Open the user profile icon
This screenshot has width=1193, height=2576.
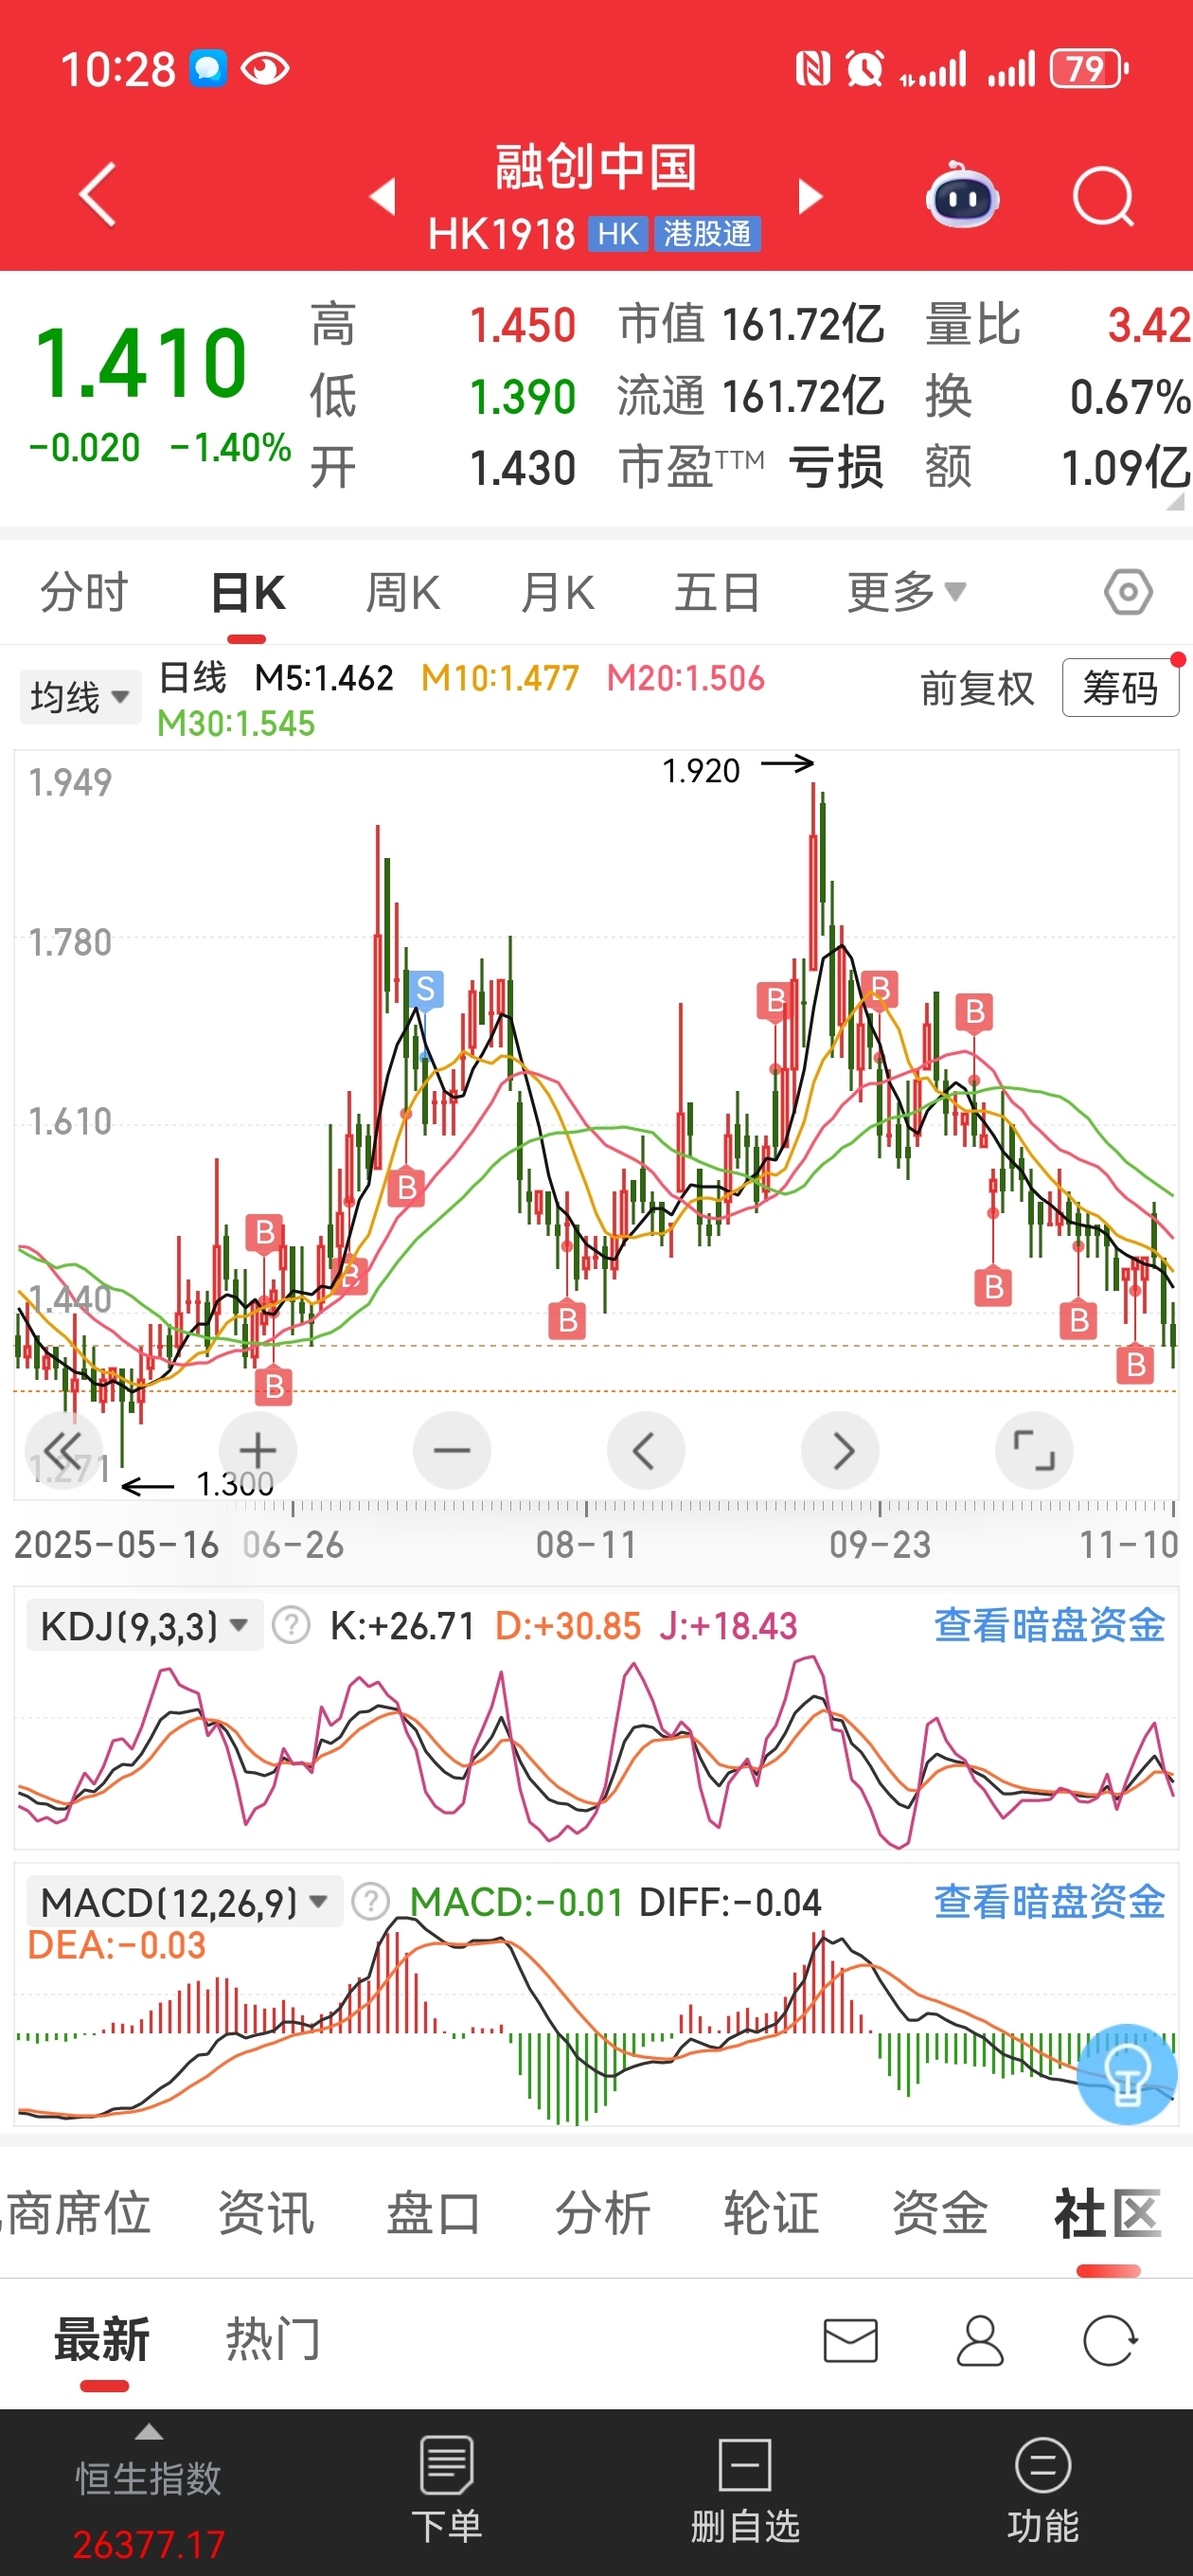980,2341
